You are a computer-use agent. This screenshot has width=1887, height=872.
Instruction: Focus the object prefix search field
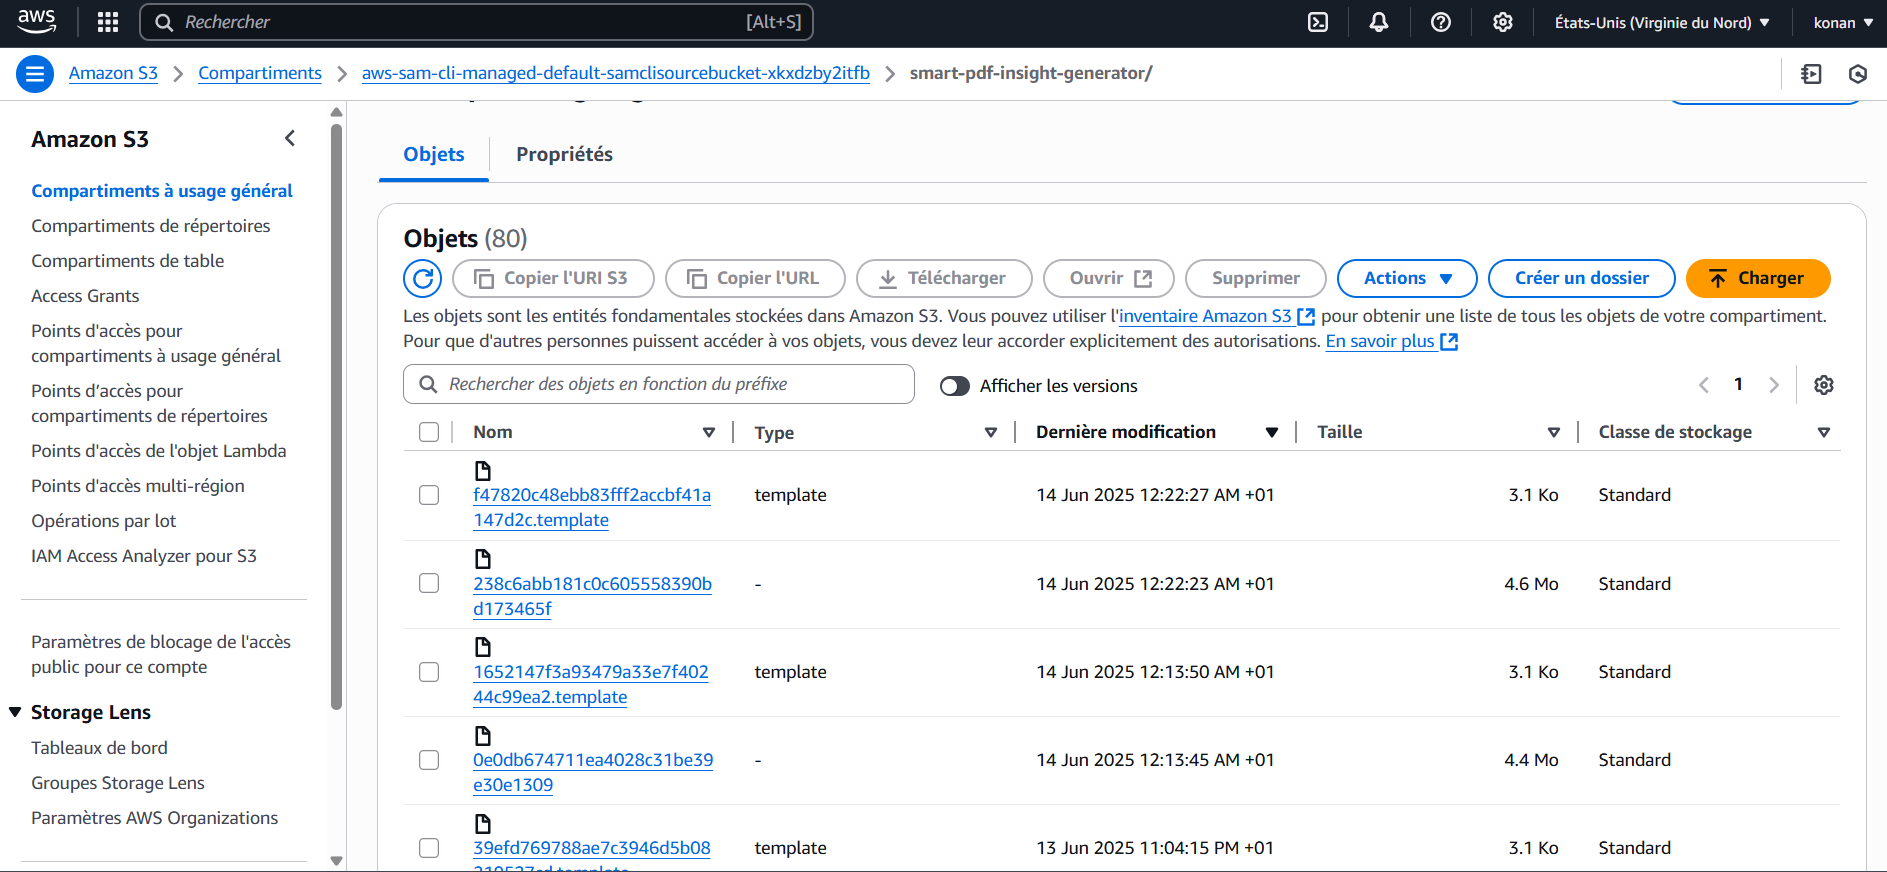[659, 384]
